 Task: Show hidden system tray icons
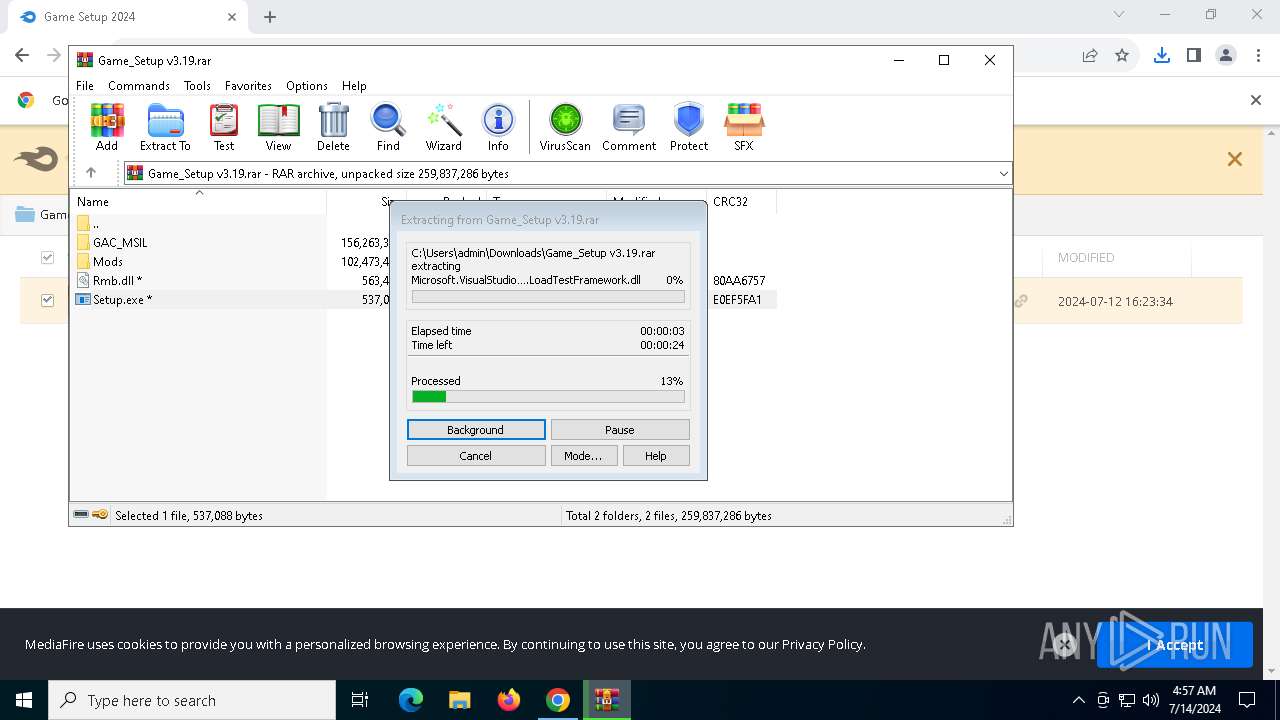coord(1078,700)
